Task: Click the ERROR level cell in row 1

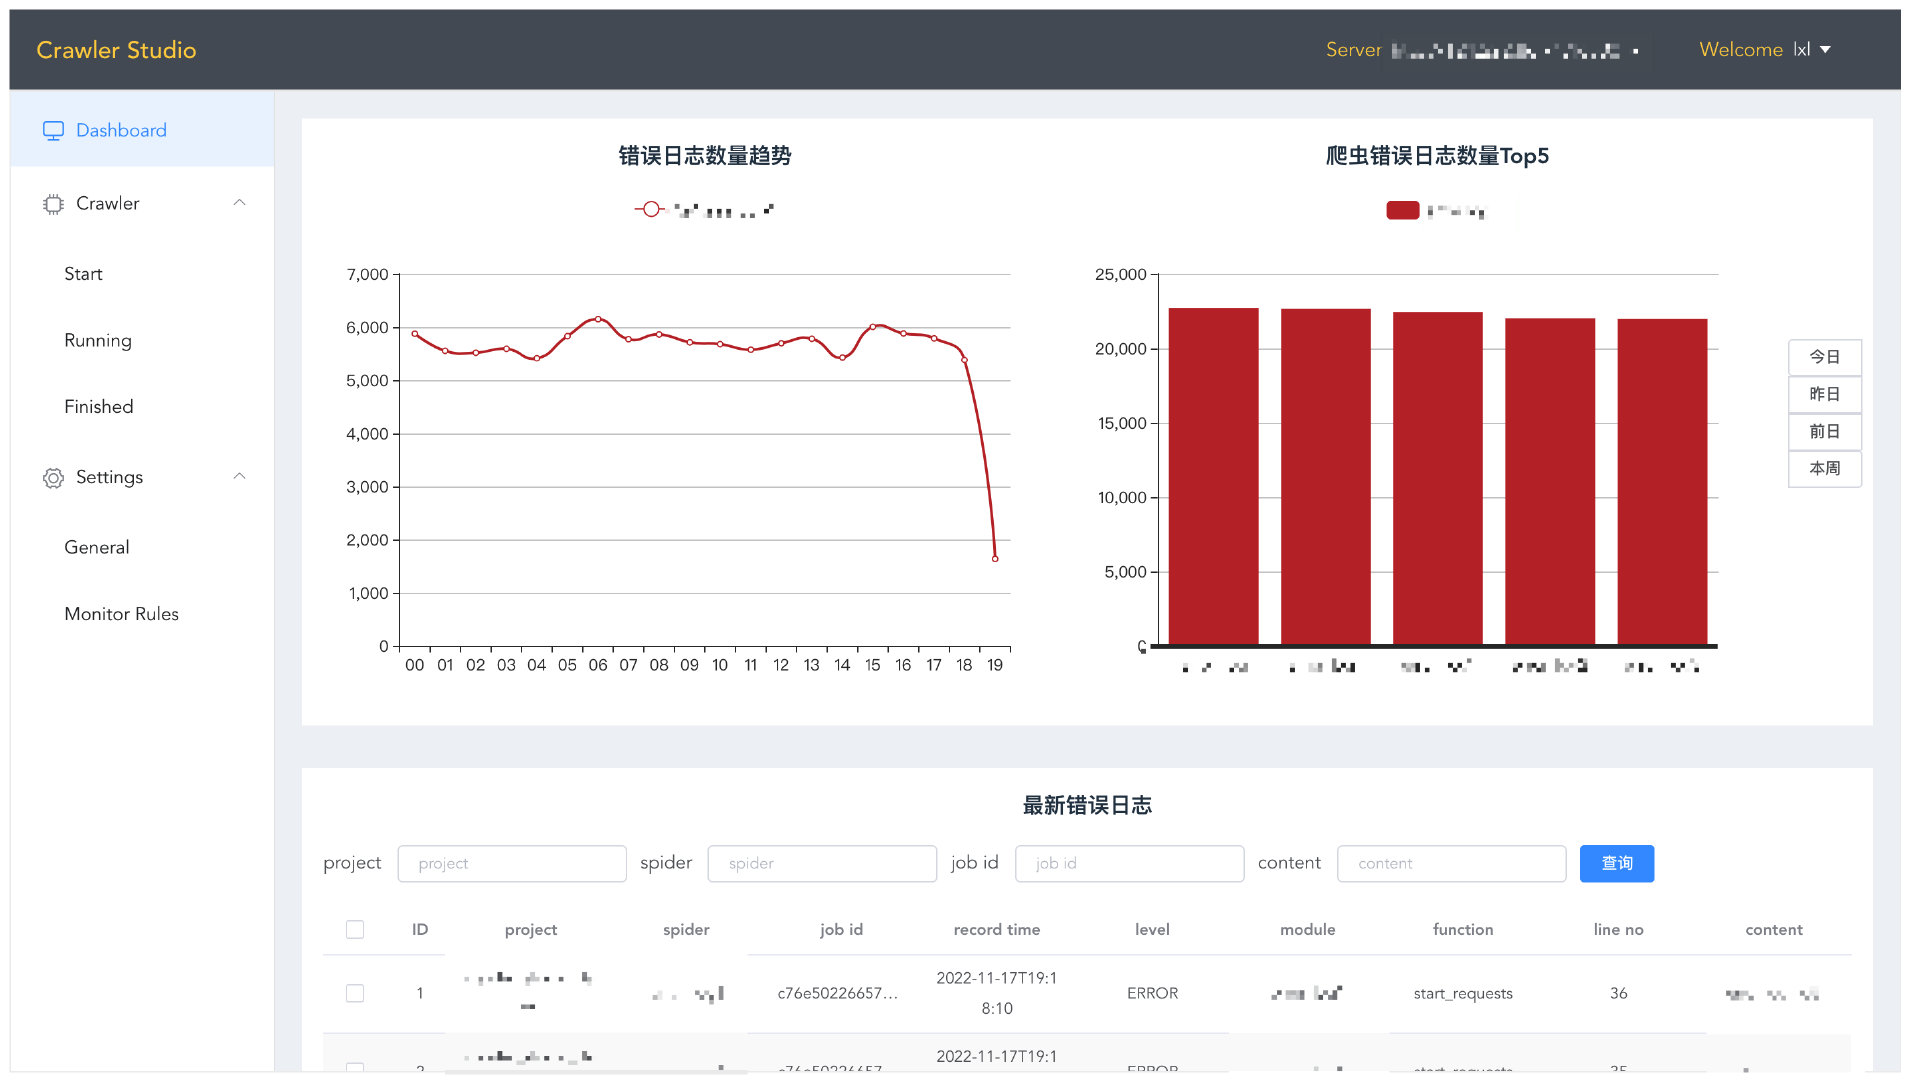Action: (x=1152, y=994)
